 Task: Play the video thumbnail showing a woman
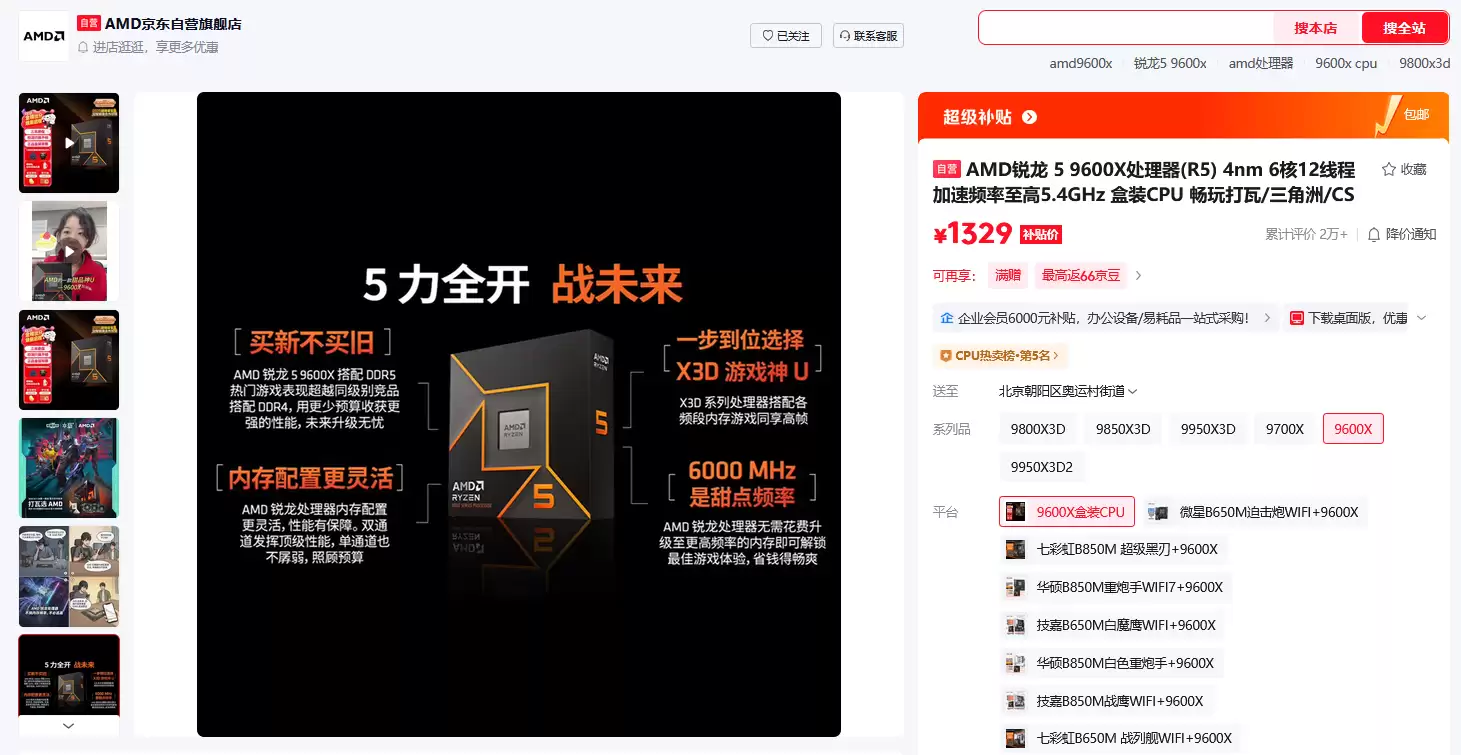[69, 251]
